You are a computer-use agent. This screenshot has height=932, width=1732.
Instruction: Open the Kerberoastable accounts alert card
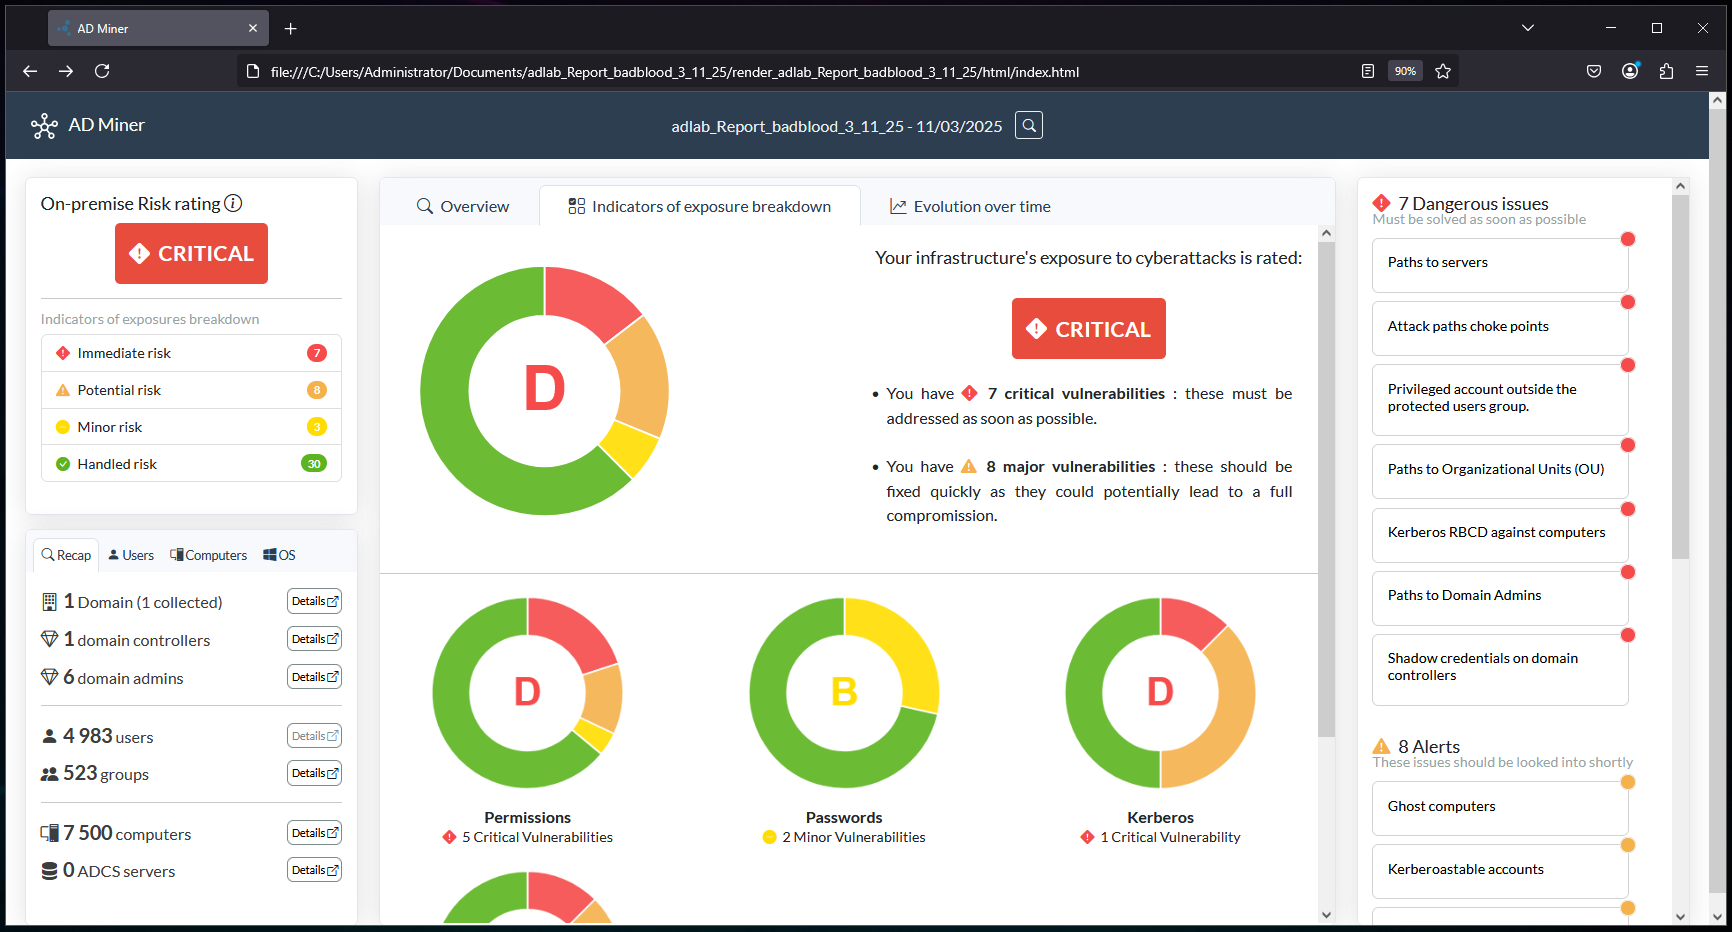1500,871
